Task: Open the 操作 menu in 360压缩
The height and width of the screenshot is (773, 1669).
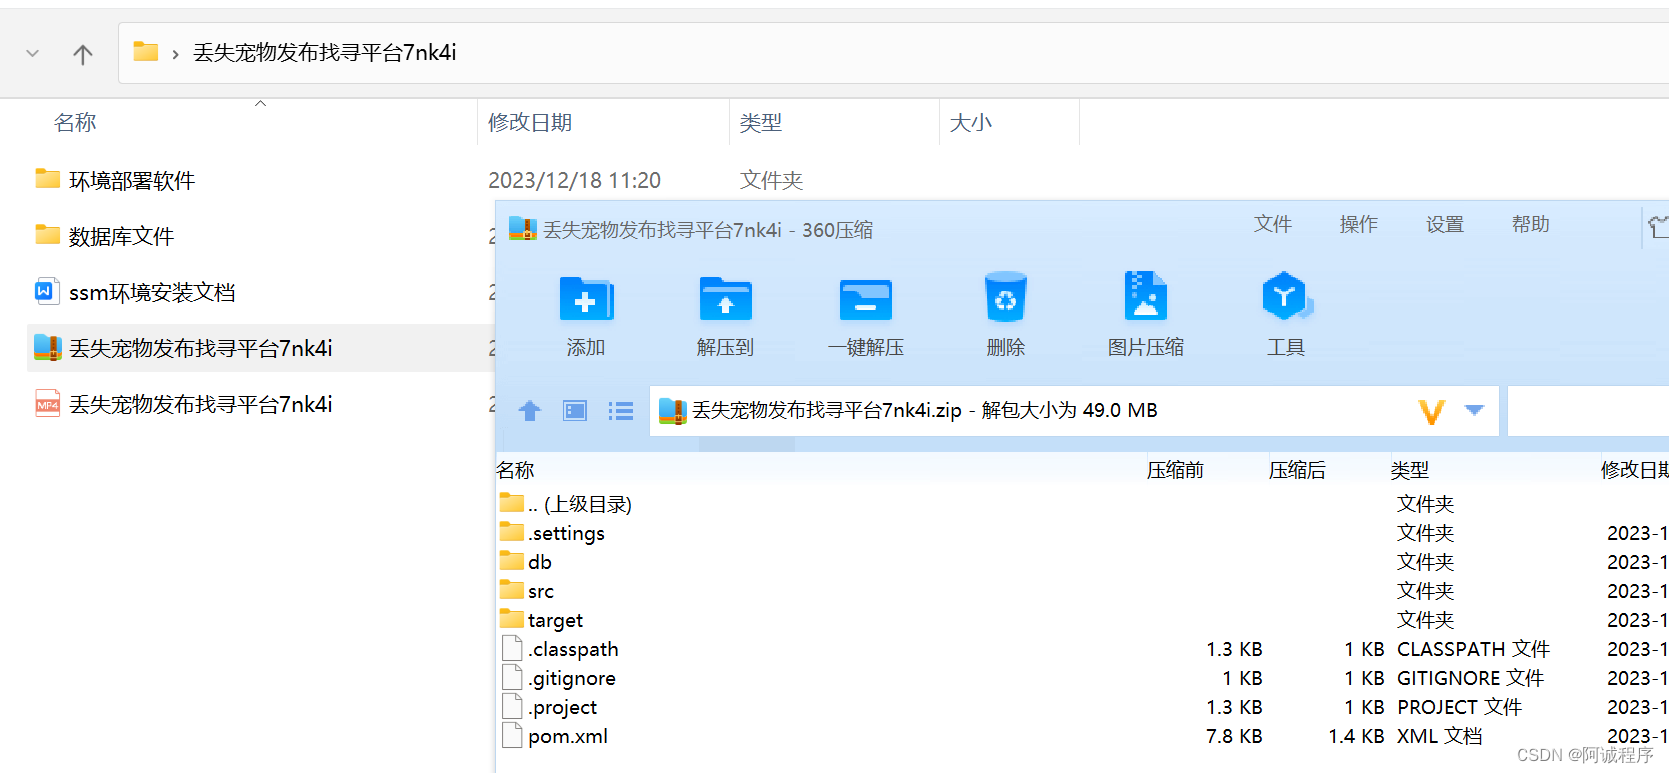Action: (1359, 224)
